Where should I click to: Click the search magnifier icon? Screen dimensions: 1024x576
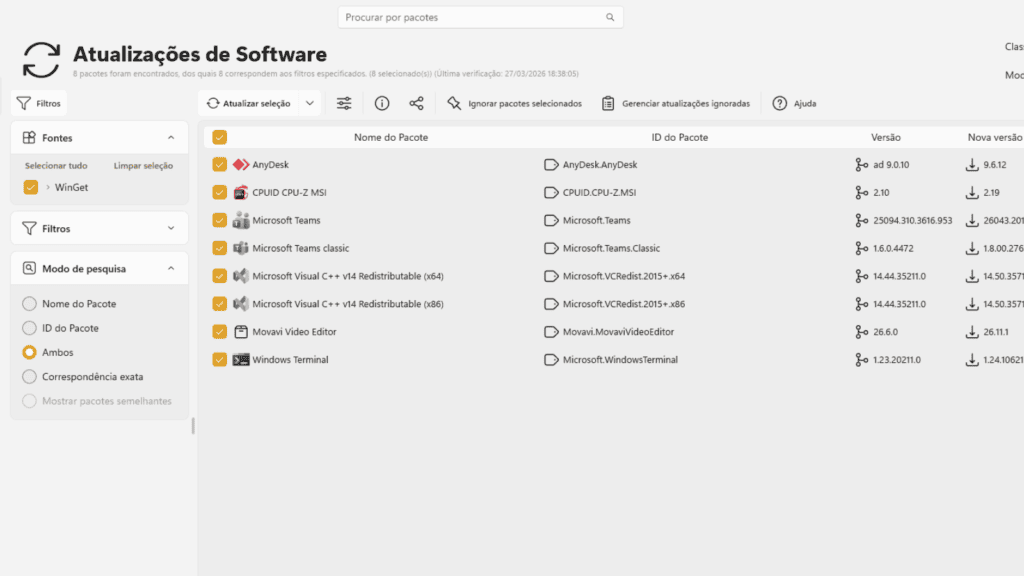pyautogui.click(x=610, y=18)
